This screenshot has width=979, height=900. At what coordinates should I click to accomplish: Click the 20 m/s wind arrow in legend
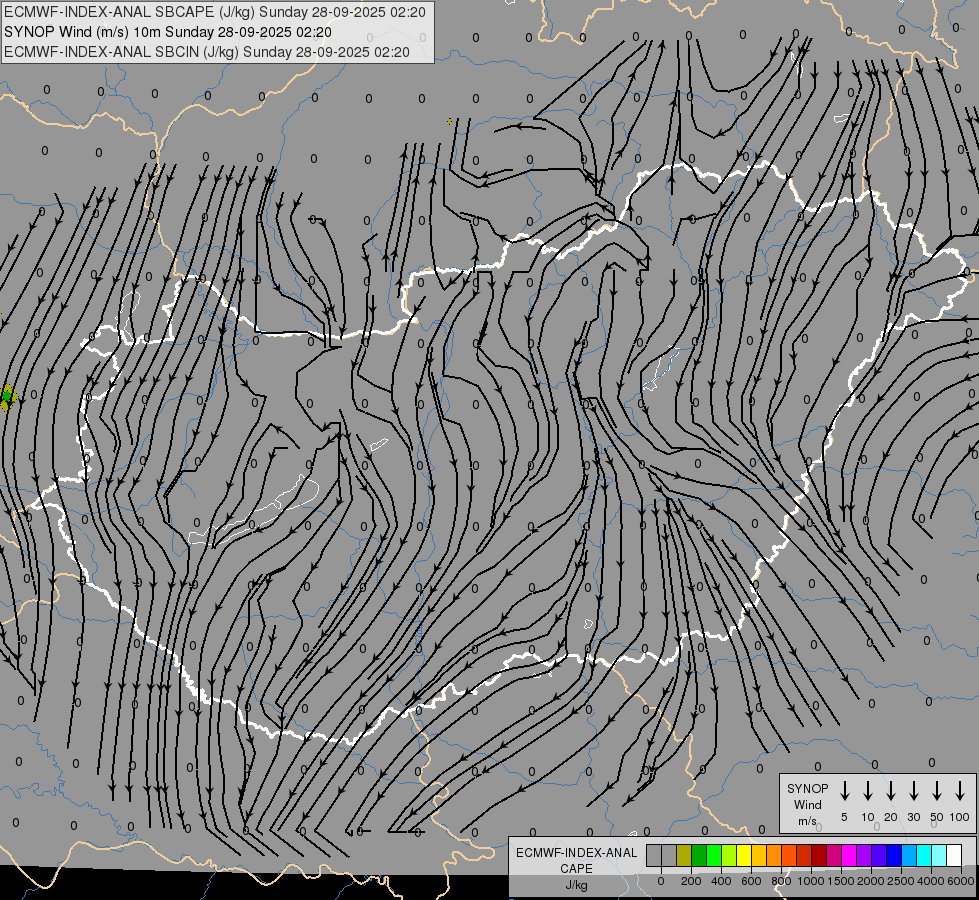891,791
